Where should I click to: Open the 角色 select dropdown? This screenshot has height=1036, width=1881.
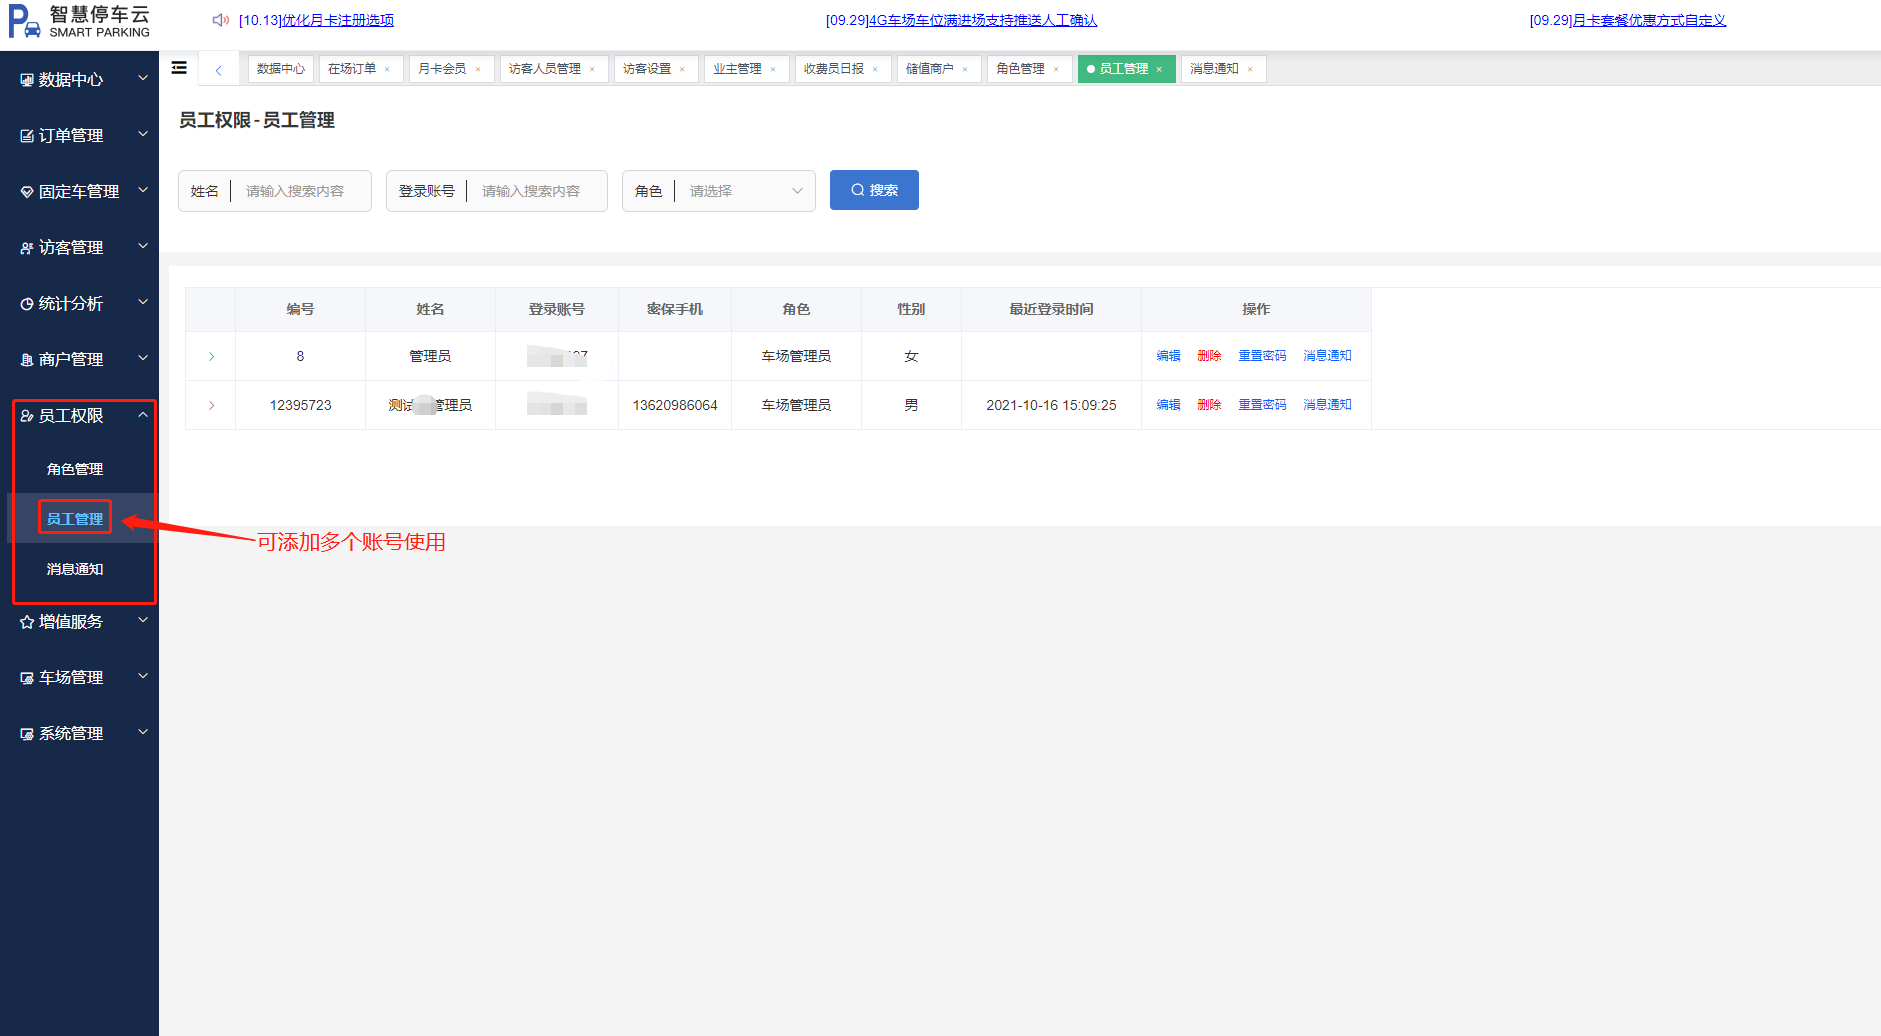click(x=746, y=191)
